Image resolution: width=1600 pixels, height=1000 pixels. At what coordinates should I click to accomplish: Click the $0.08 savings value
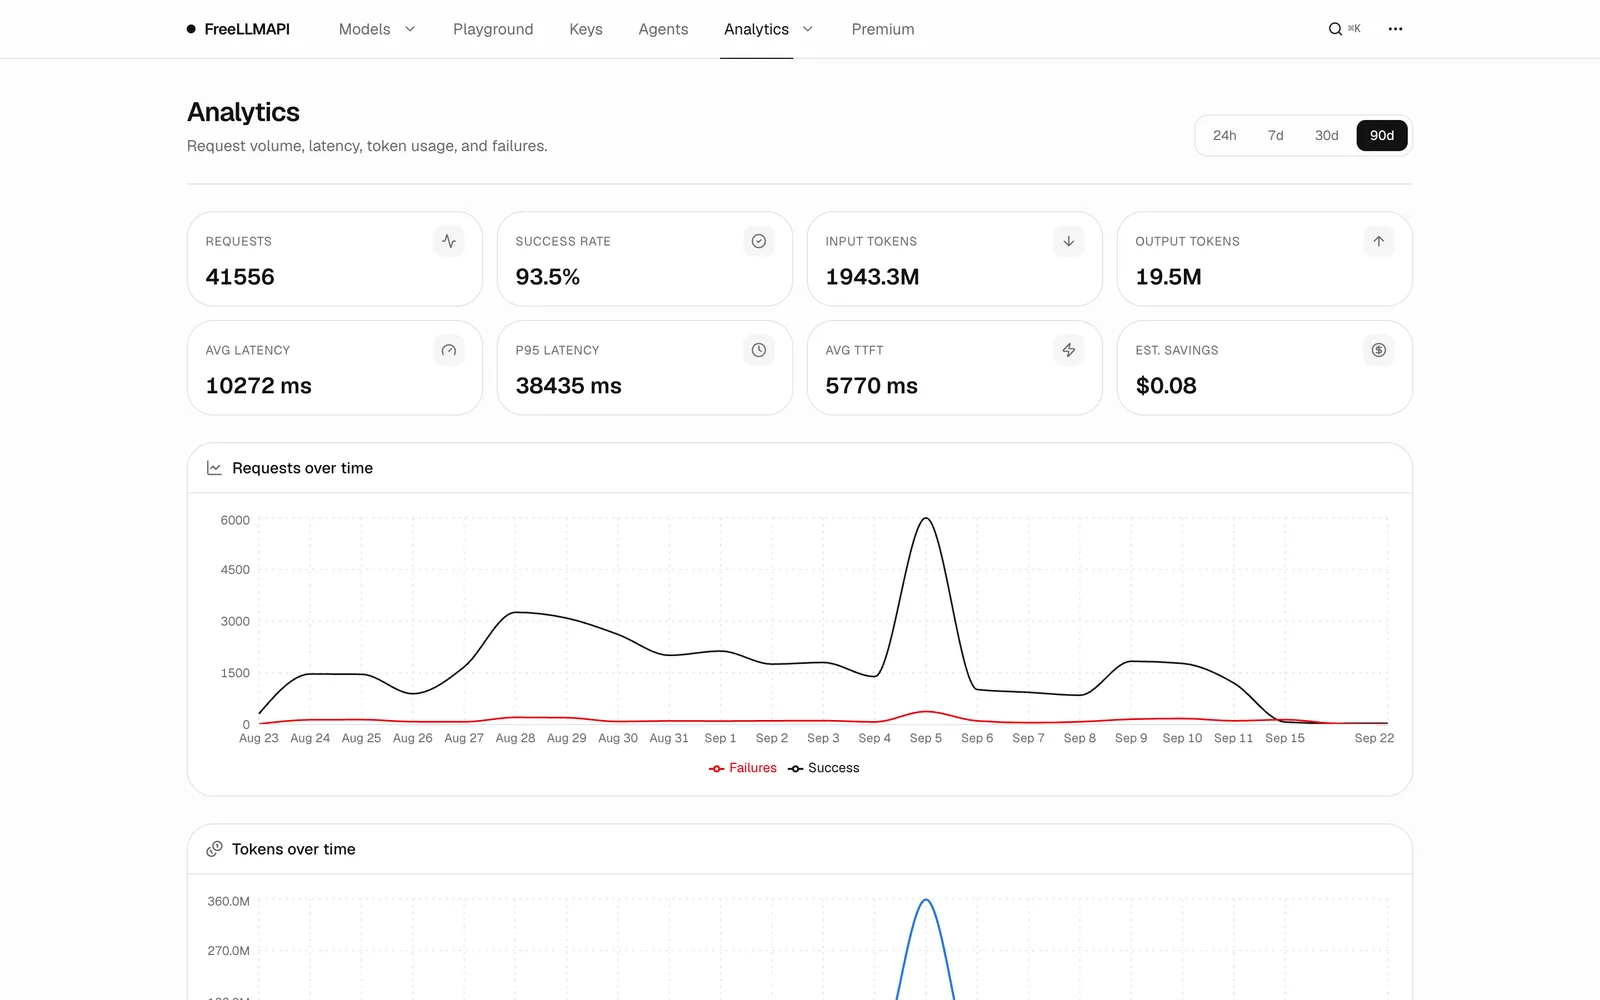coord(1166,386)
